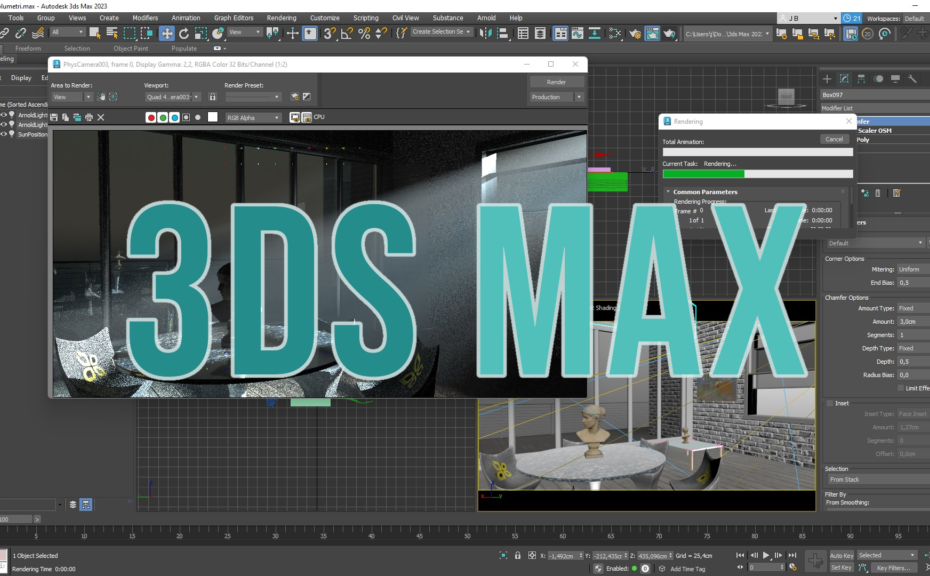Viewport: 930px width, 576px height.
Task: Open the Display tab in command panel
Action: [896, 78]
